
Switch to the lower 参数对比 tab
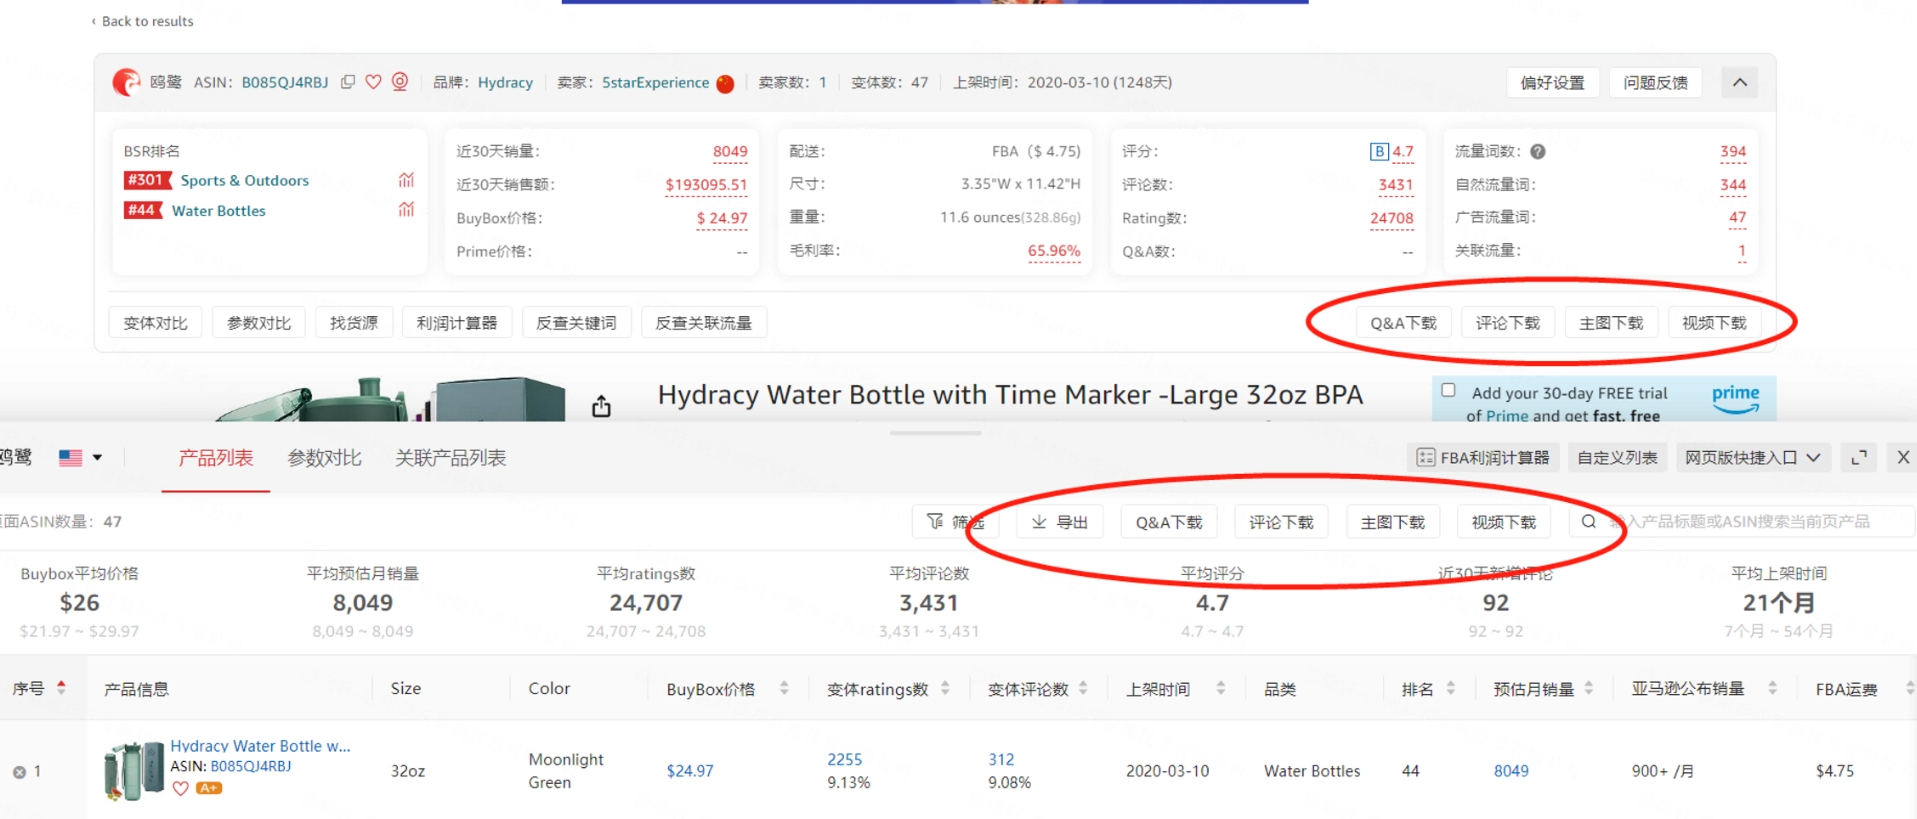[324, 458]
